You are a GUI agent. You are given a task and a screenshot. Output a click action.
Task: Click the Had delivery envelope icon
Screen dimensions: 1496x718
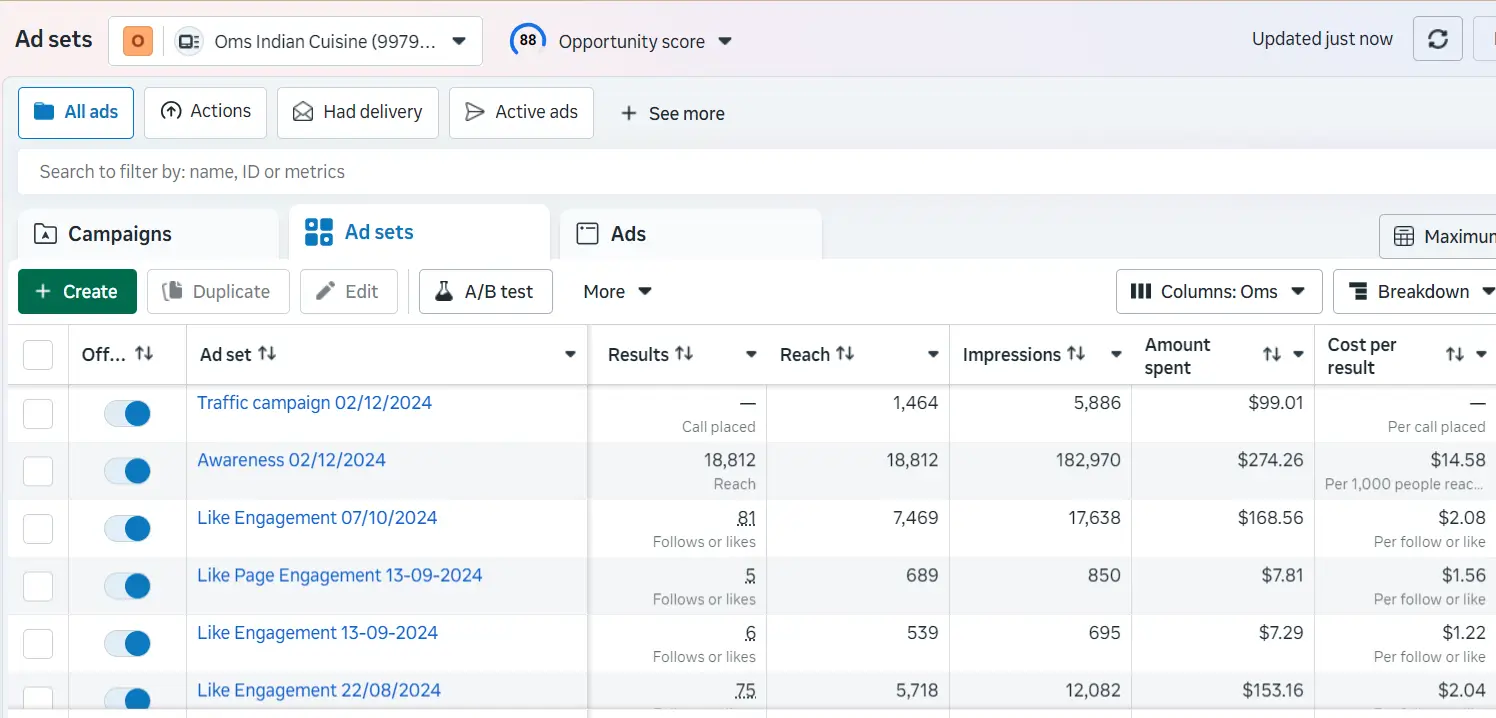303,112
